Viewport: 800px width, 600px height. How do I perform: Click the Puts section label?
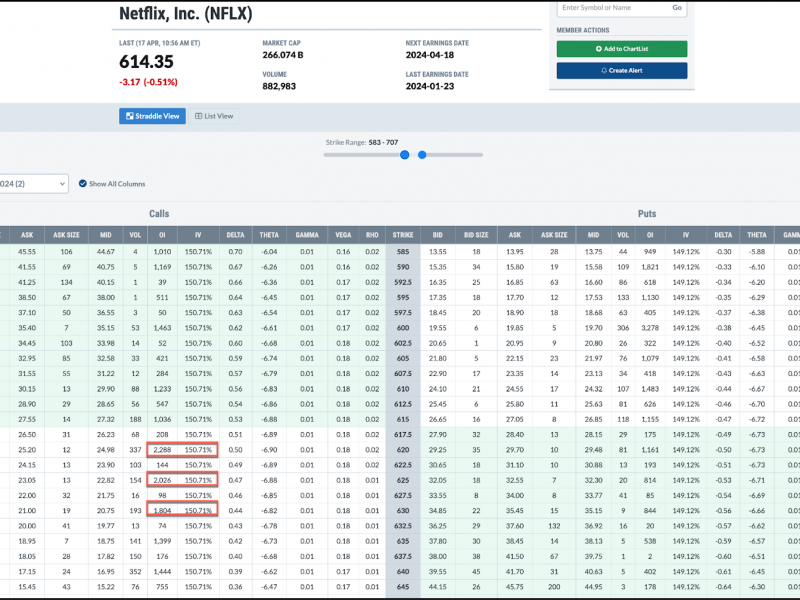[x=647, y=214]
